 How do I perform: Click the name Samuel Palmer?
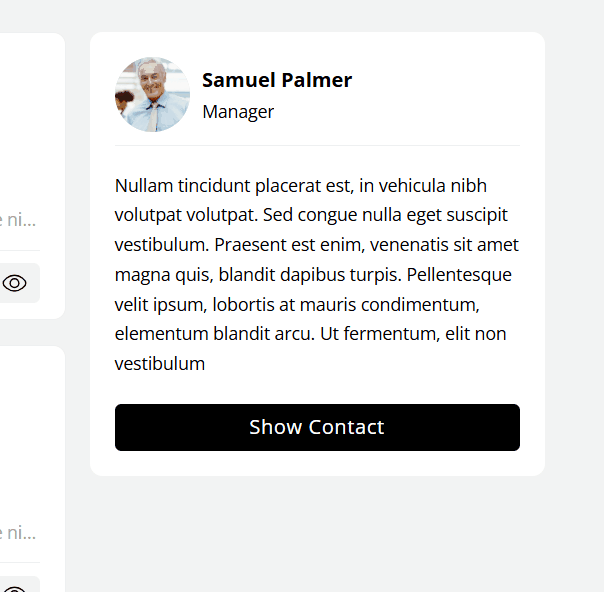(277, 80)
